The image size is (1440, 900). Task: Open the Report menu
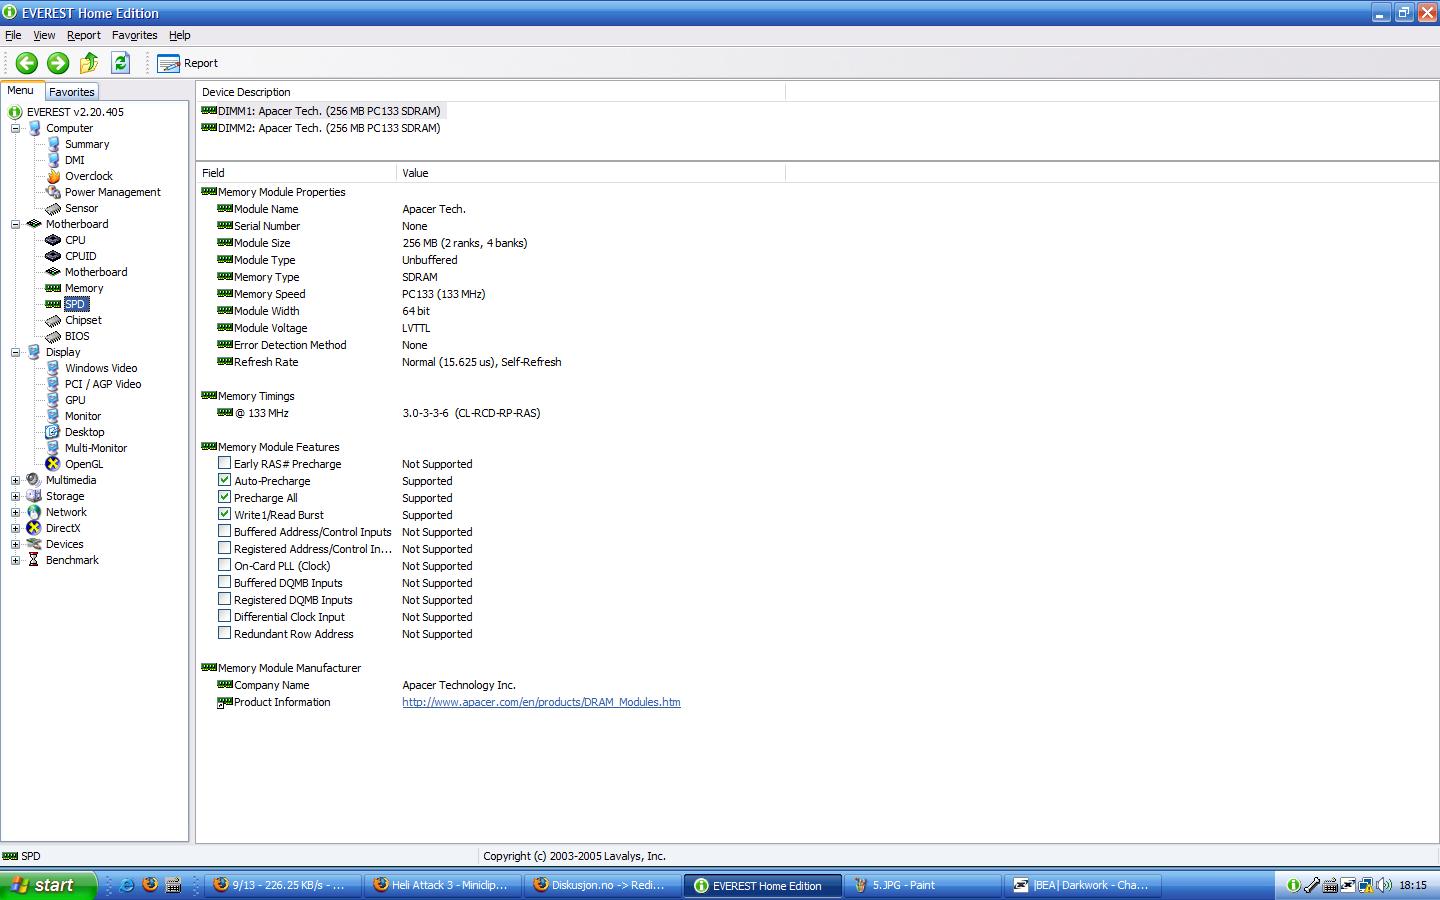pyautogui.click(x=84, y=35)
